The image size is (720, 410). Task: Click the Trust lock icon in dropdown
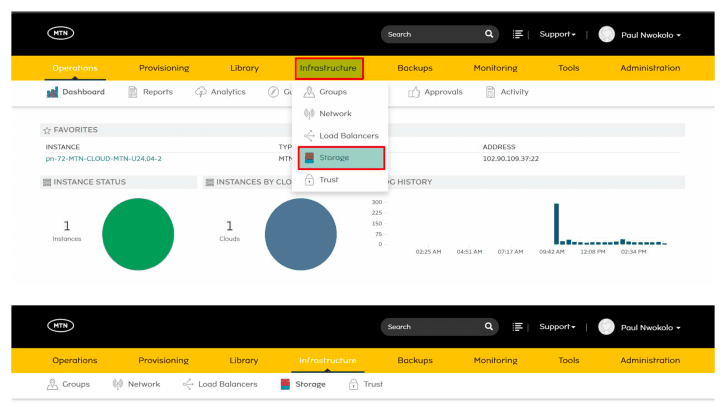pyautogui.click(x=309, y=180)
